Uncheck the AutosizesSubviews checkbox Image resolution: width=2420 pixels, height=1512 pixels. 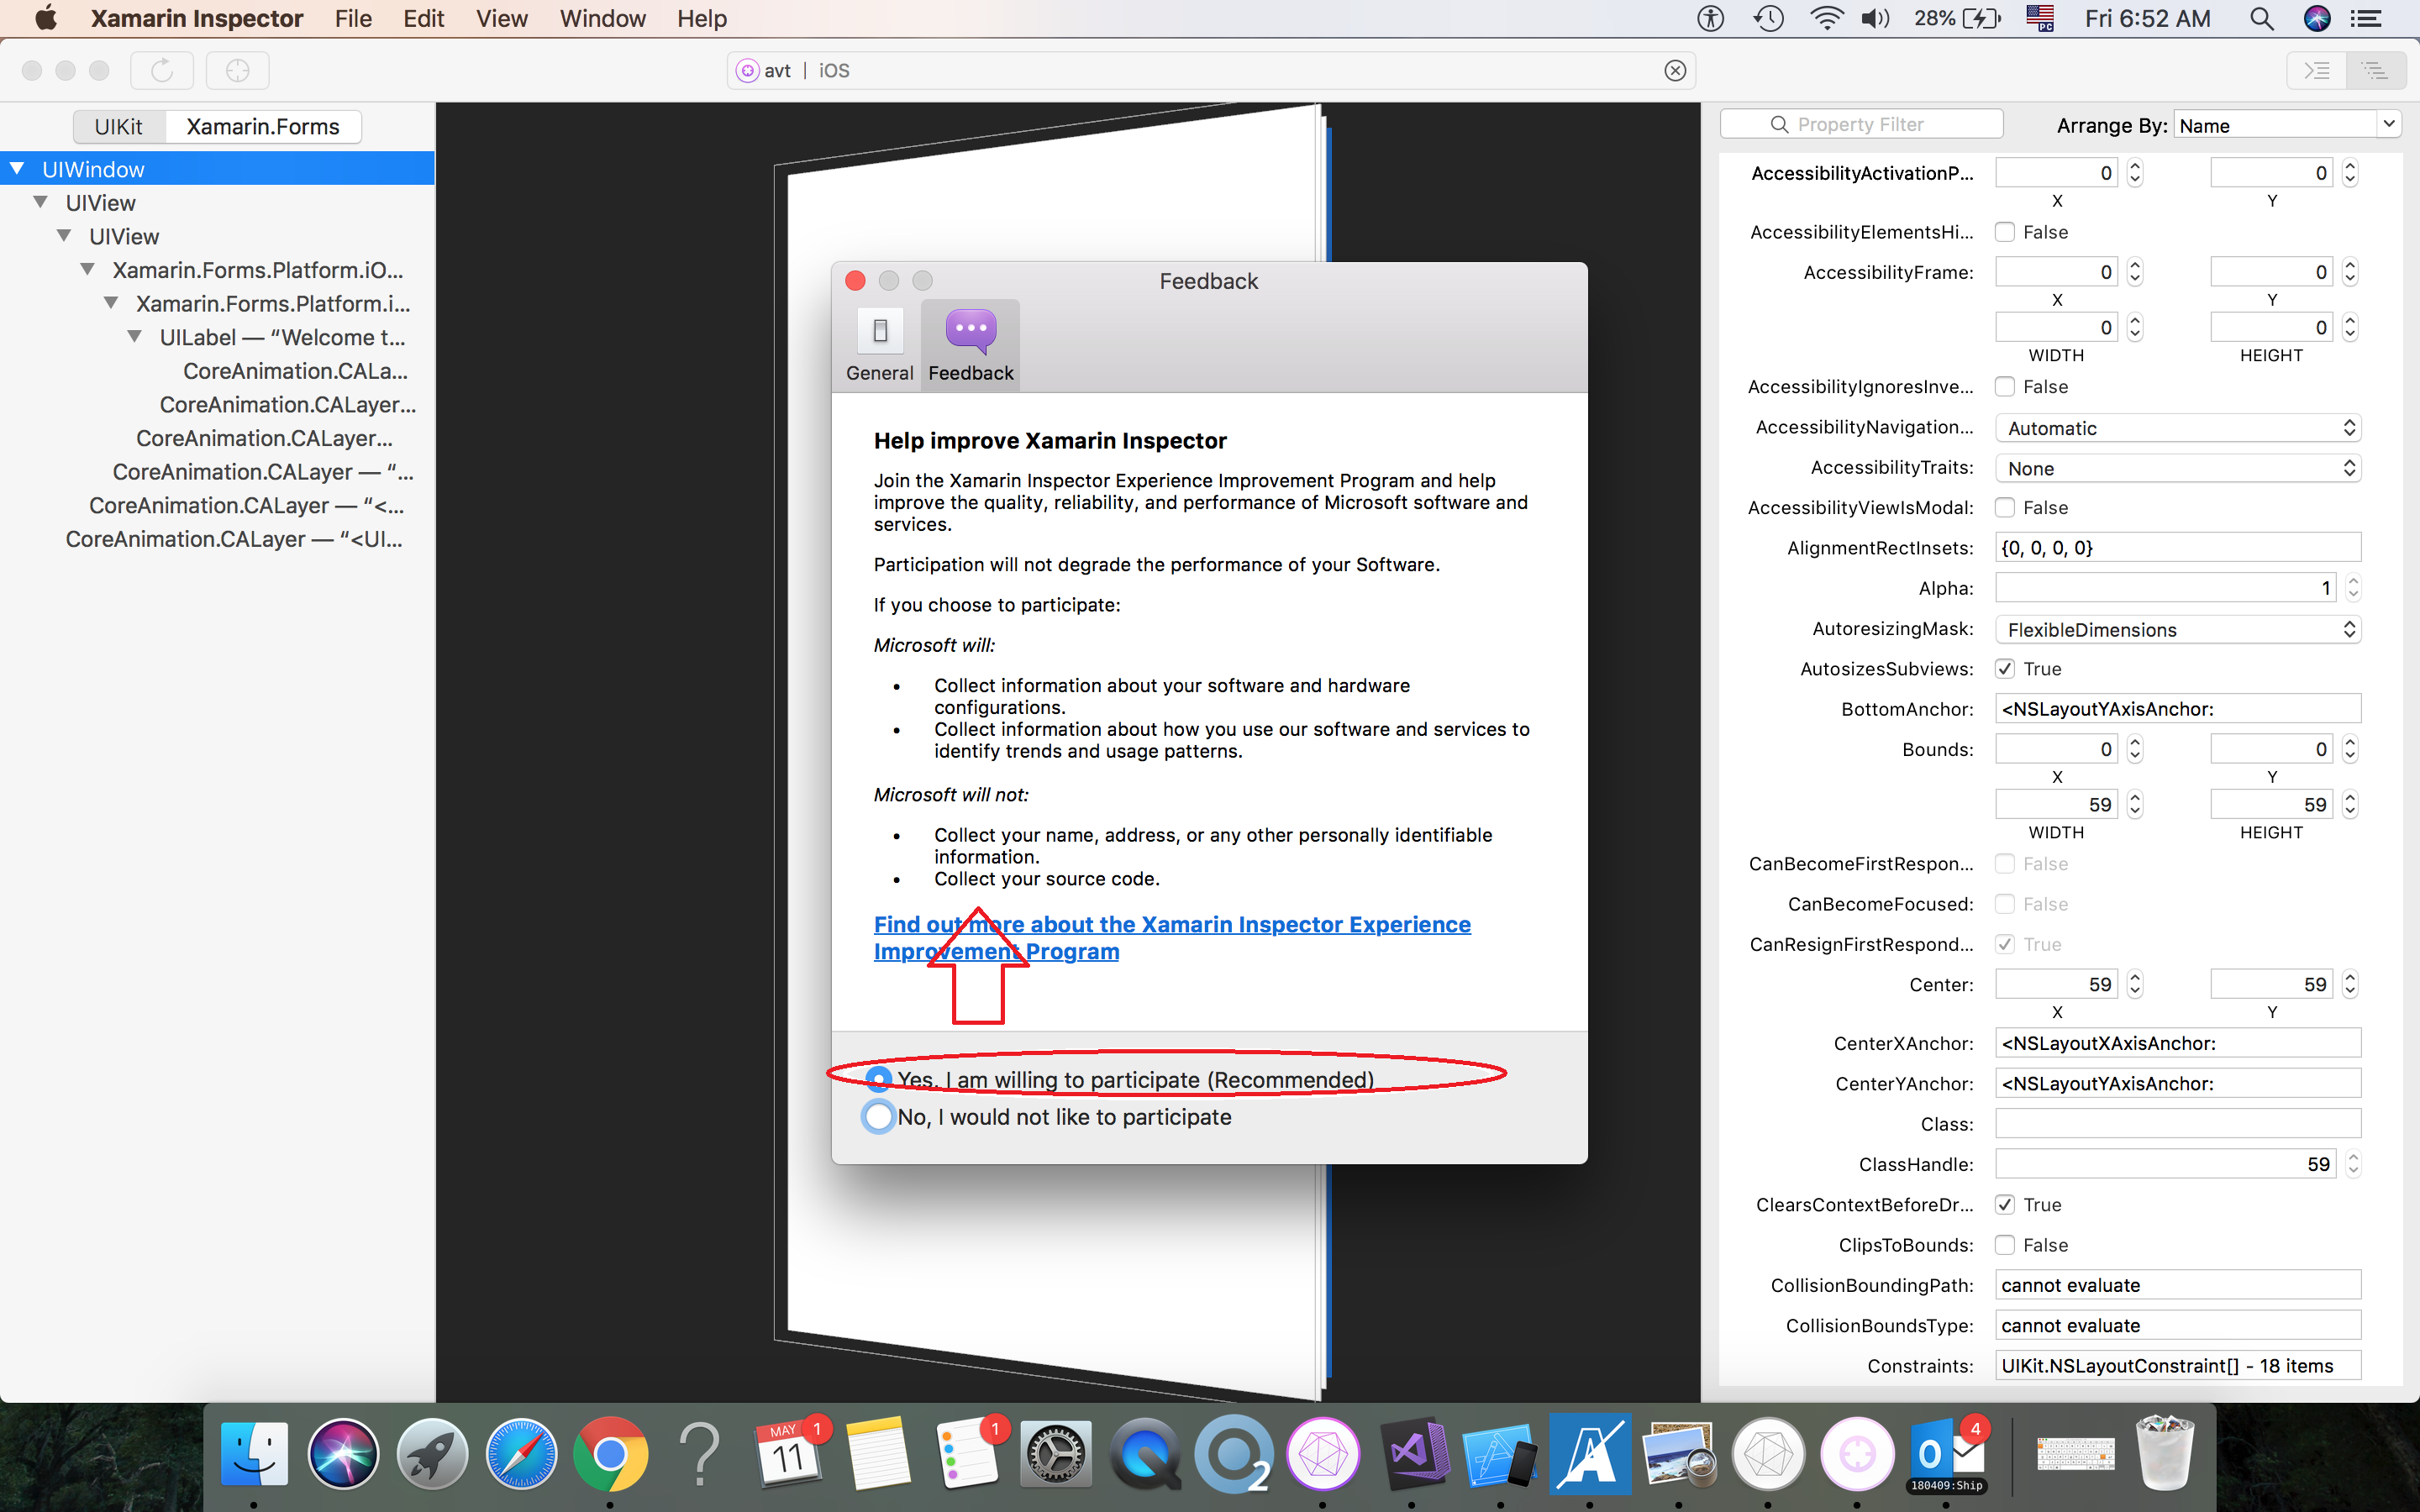(x=2006, y=668)
